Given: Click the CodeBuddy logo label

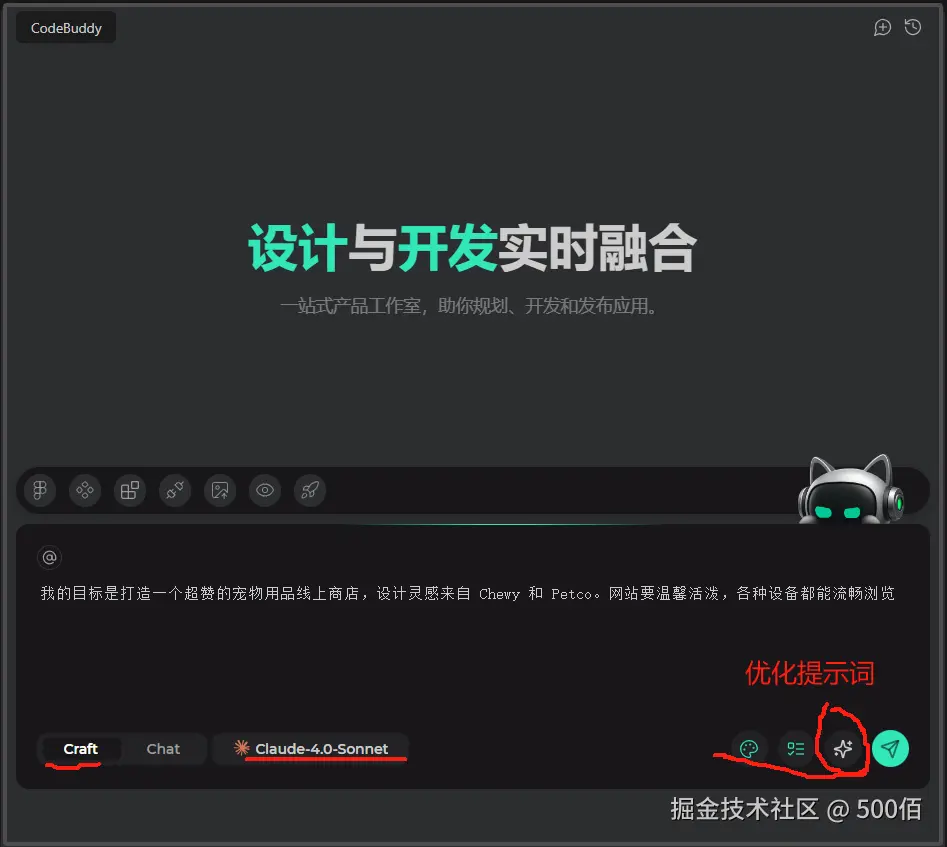Looking at the screenshot, I should [x=65, y=27].
